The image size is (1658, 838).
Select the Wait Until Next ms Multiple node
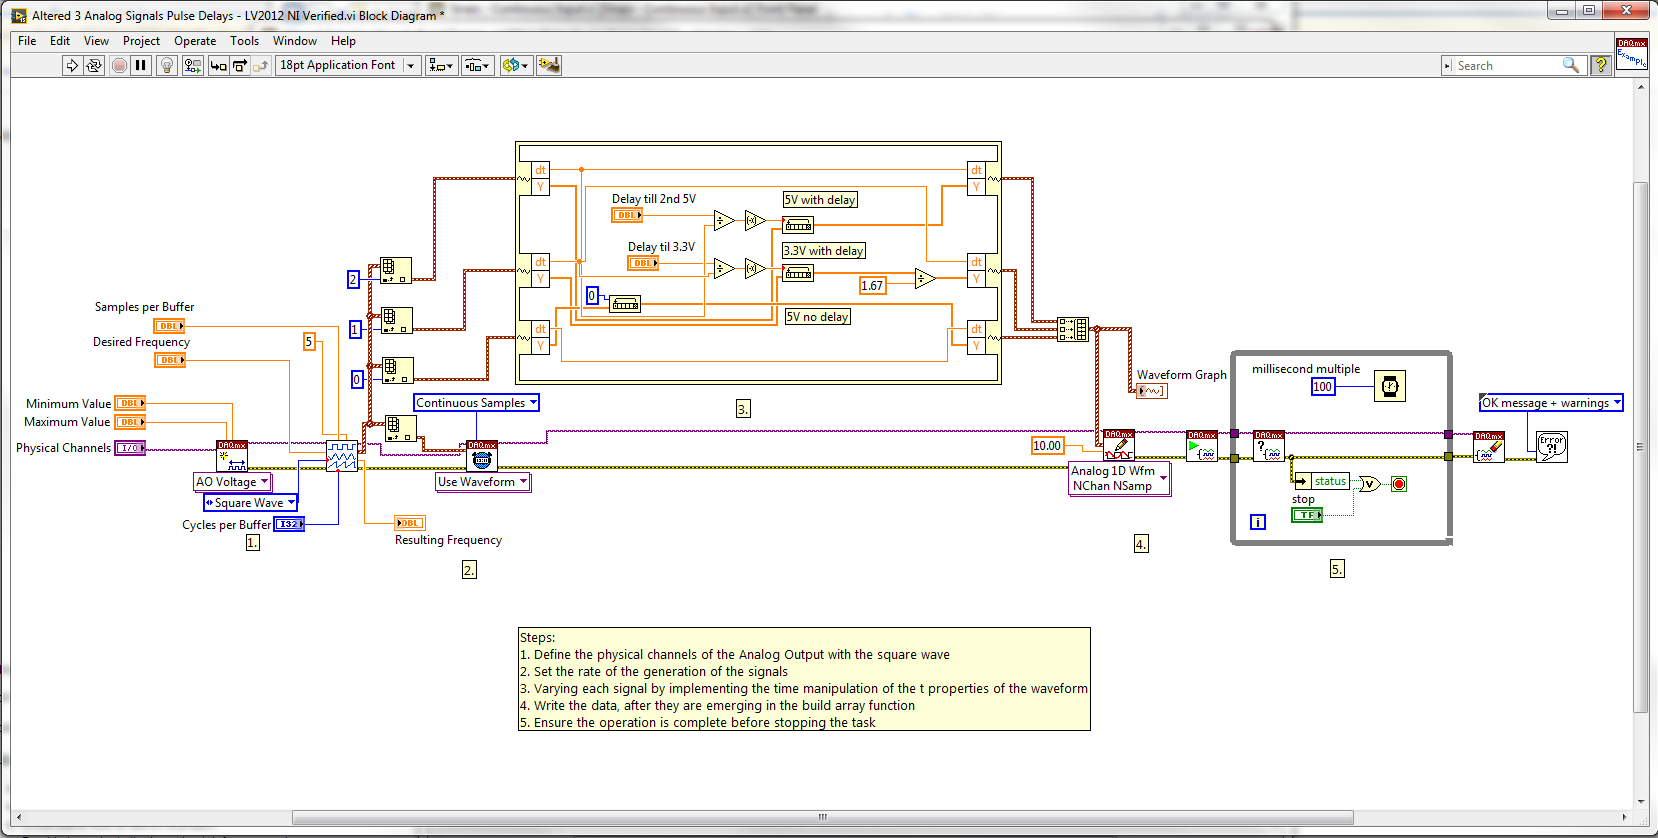click(x=1390, y=386)
